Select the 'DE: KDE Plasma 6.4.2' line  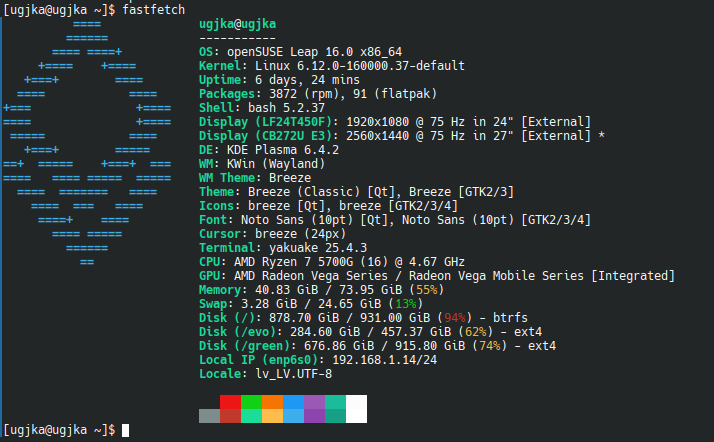click(269, 150)
